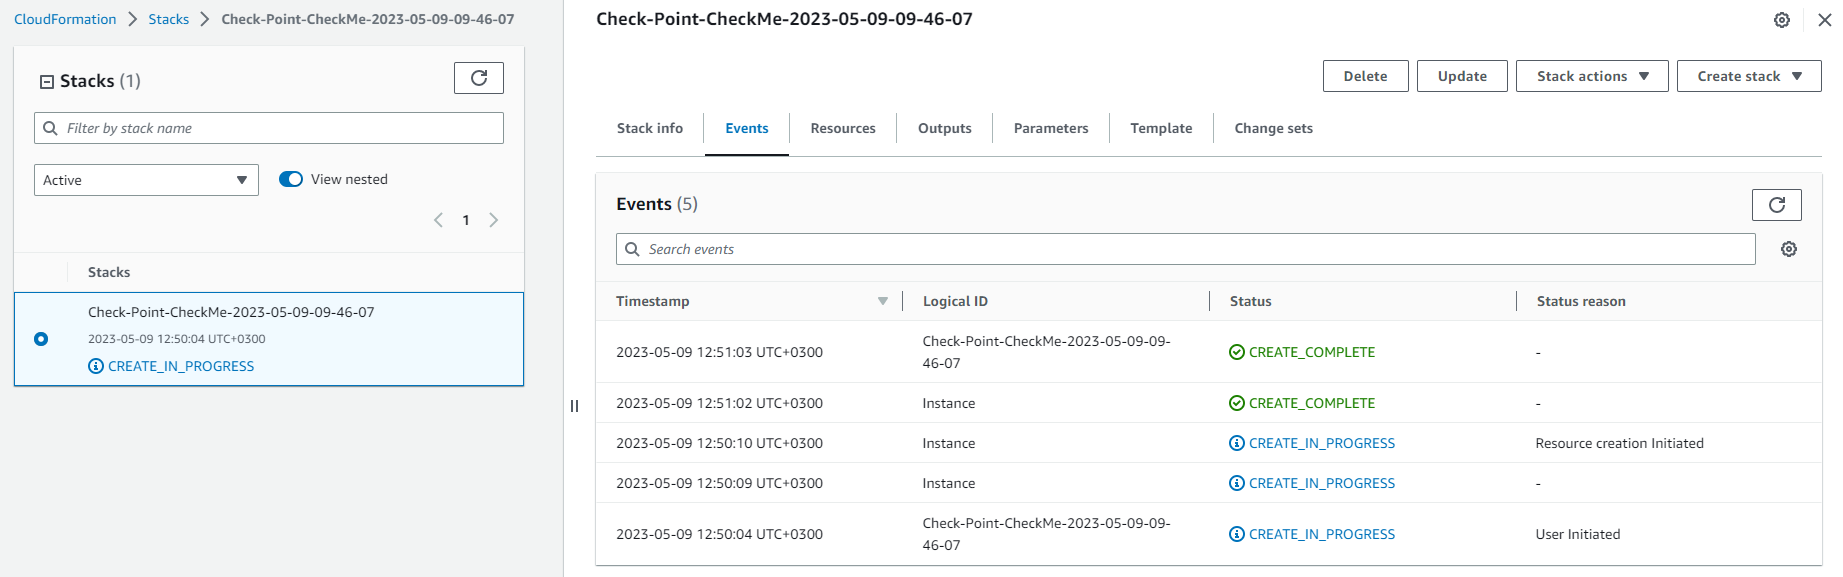Expand the Stack actions dropdown
Viewport: 1843px width, 577px height.
tap(1592, 76)
